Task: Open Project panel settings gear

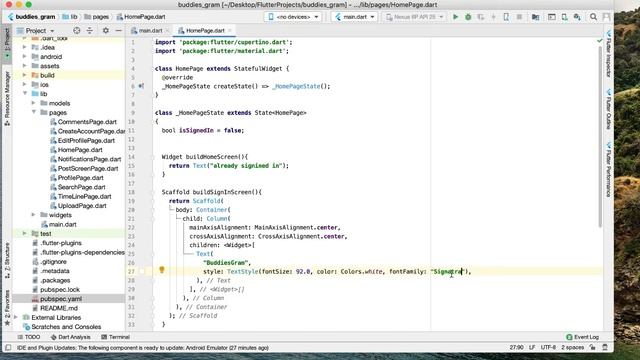Action: coord(106,31)
